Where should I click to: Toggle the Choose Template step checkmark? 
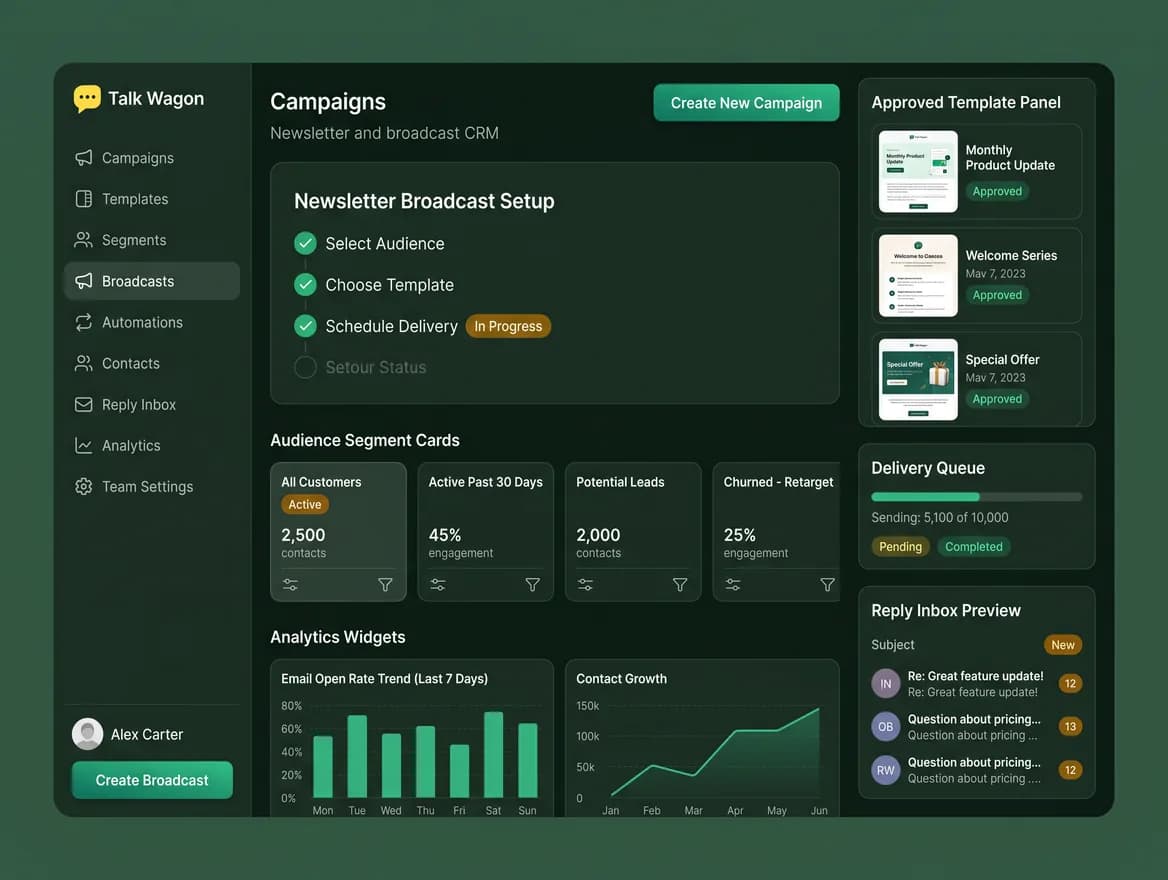305,285
